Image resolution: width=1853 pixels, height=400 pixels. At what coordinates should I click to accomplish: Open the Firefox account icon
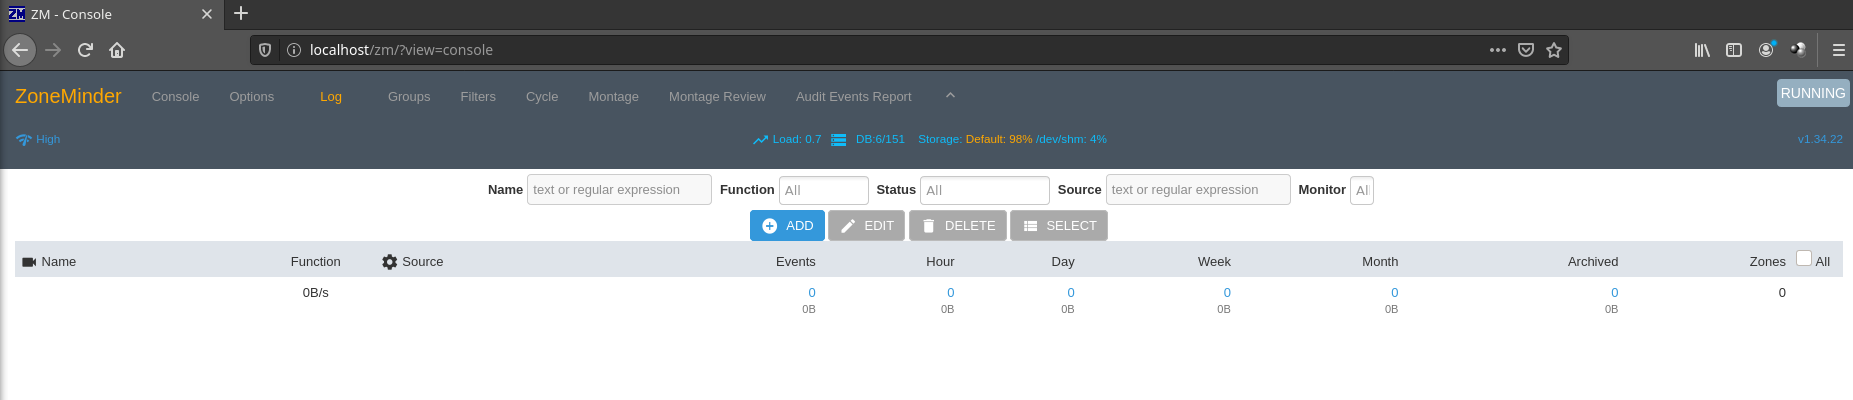1767,49
